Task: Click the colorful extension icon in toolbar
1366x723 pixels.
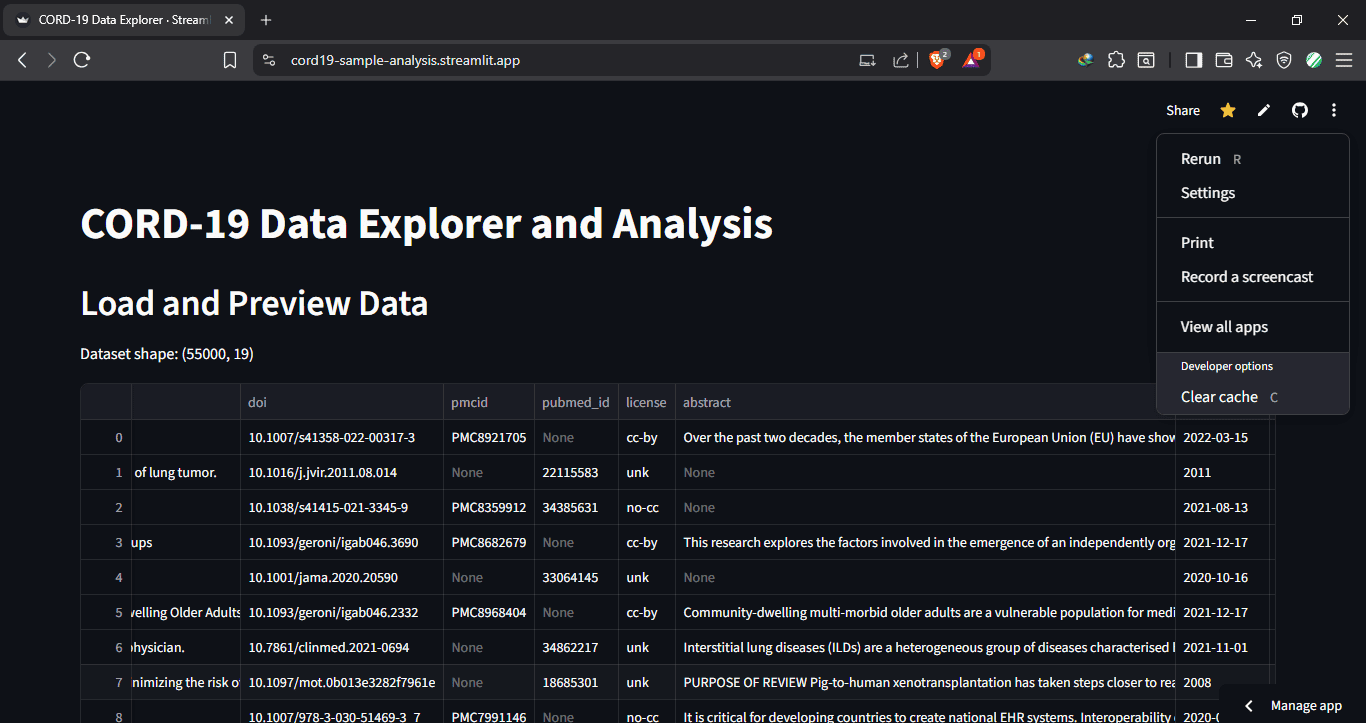Action: (x=1086, y=60)
